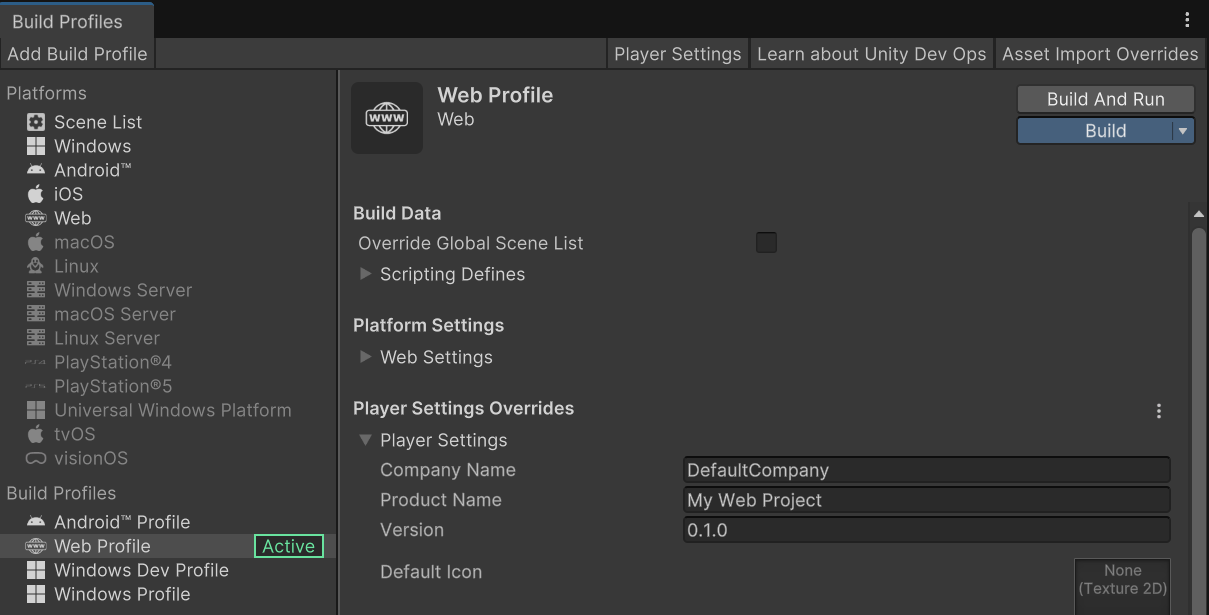Select the Android™ platform row
Image resolution: width=1209 pixels, height=615 pixels.
[x=168, y=170]
